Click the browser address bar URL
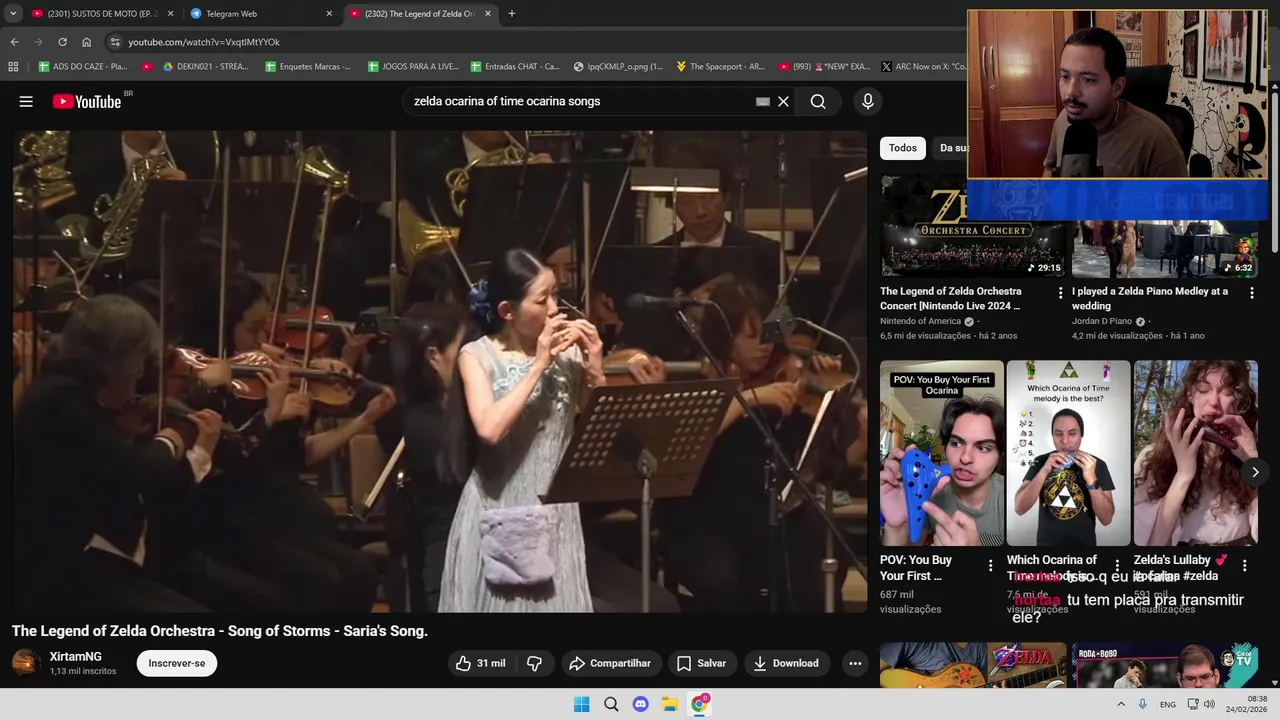The width and height of the screenshot is (1280, 720). click(x=204, y=42)
